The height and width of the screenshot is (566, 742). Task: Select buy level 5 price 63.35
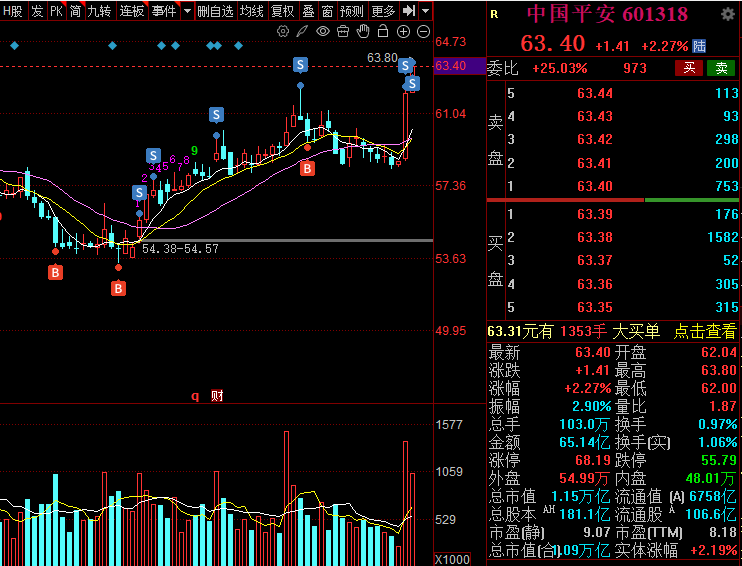pos(595,307)
